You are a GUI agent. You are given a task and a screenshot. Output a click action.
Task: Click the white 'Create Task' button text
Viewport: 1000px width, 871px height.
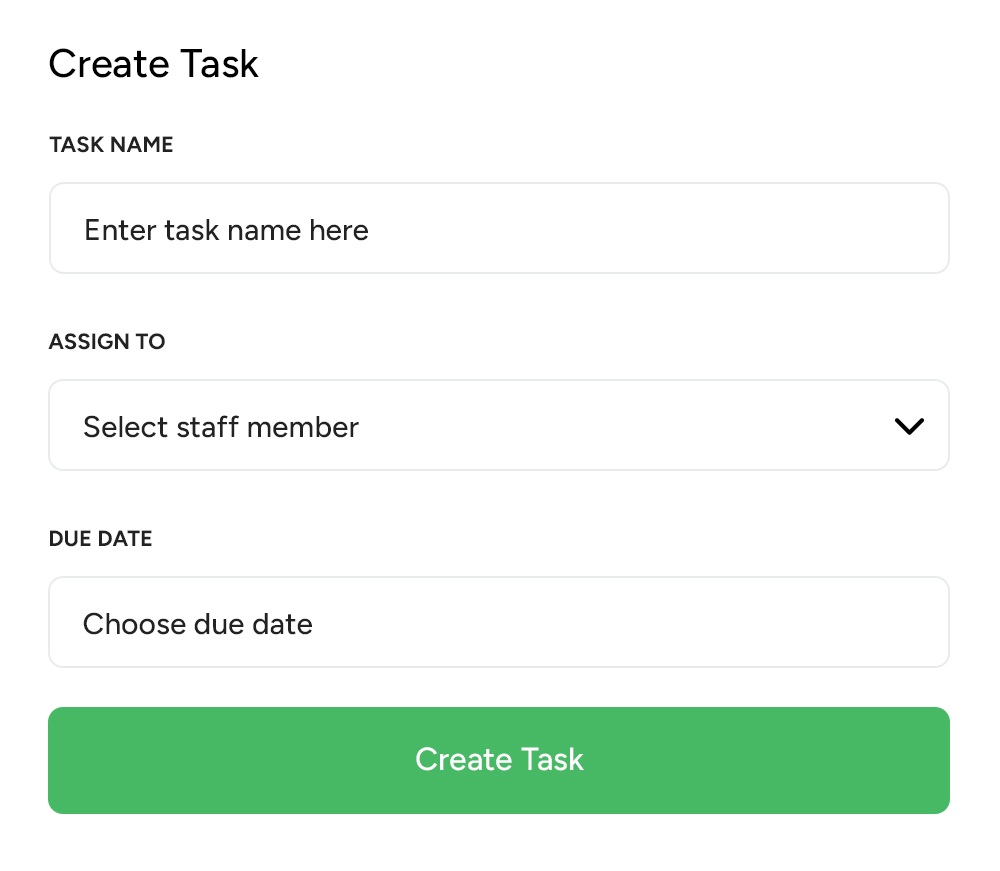(499, 760)
